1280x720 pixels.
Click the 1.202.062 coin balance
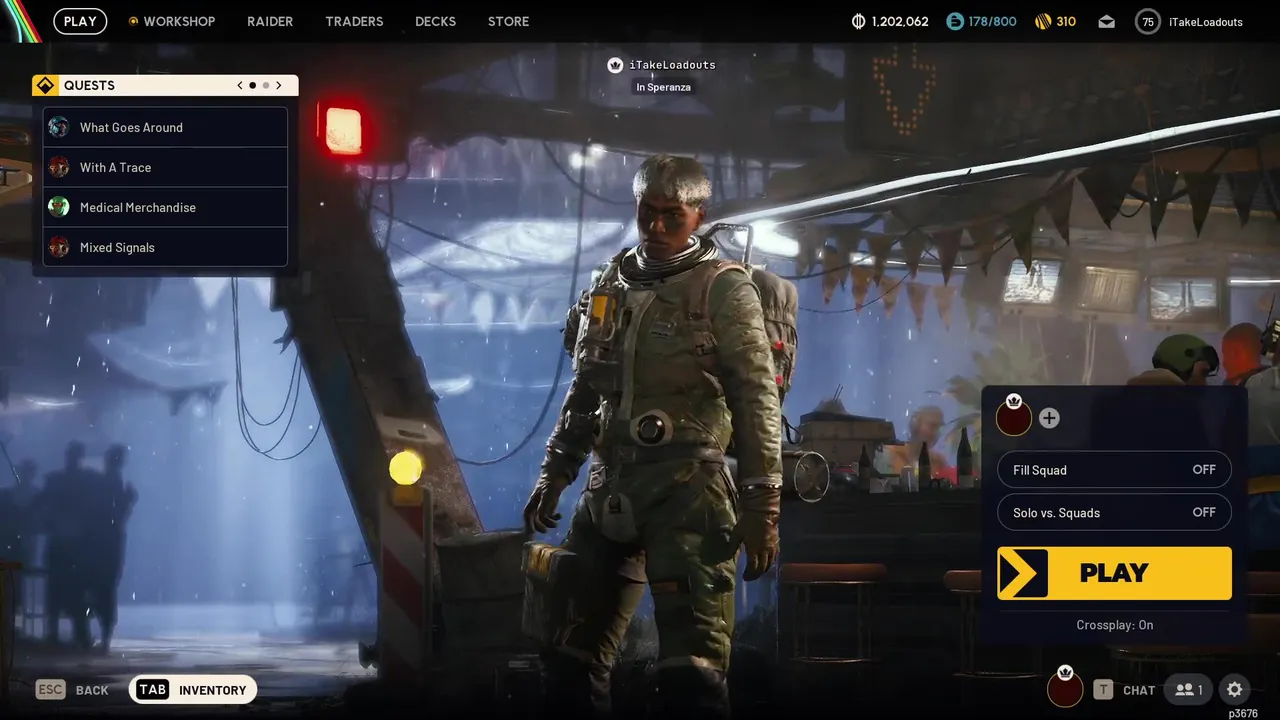point(900,21)
